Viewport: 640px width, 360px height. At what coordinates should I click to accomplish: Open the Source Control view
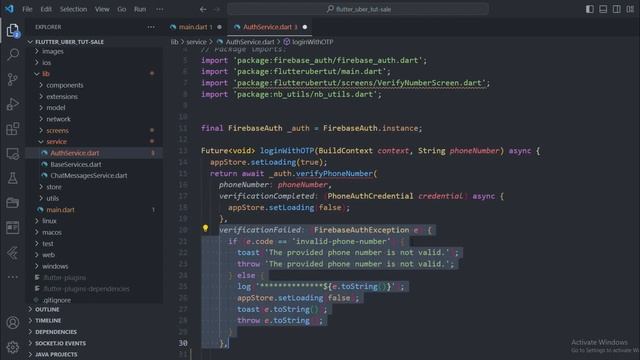[x=13, y=79]
